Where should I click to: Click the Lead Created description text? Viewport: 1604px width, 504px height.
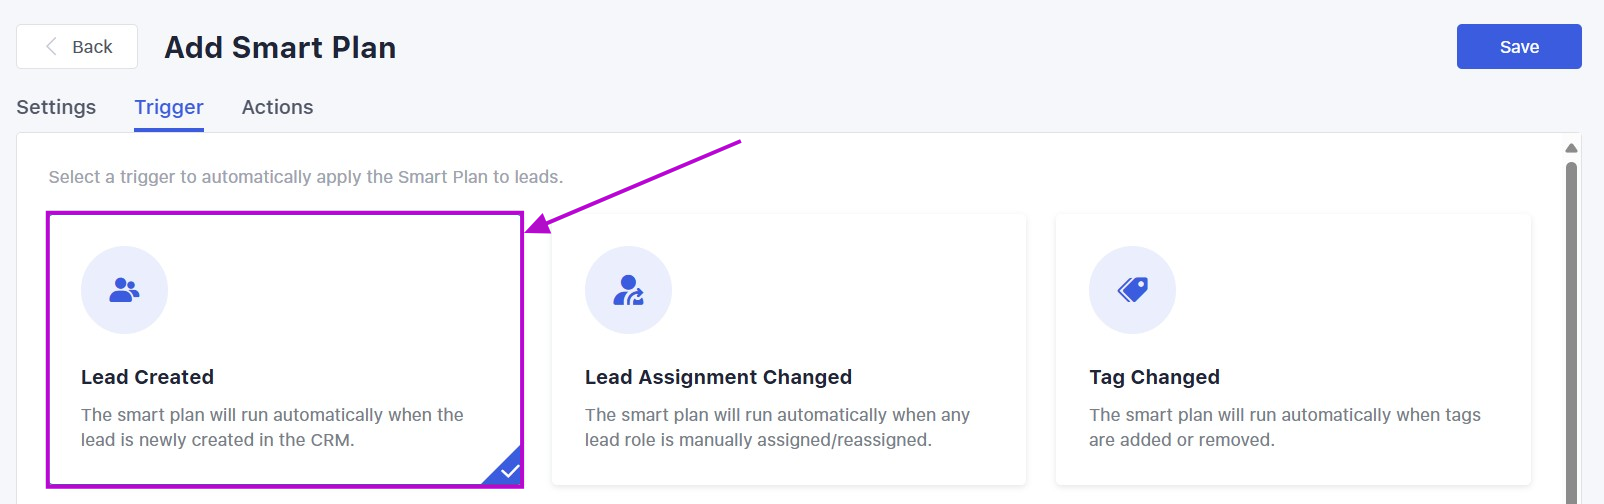point(272,427)
